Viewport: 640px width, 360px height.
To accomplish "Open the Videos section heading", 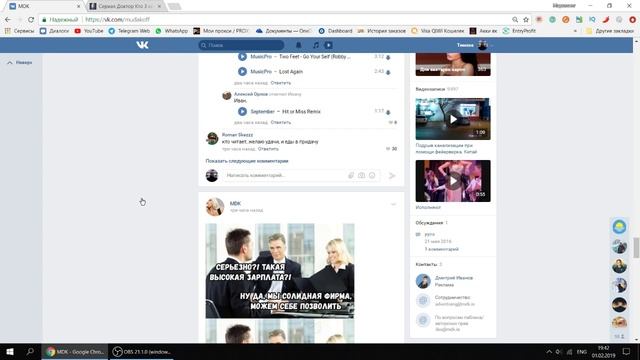I will (x=430, y=89).
